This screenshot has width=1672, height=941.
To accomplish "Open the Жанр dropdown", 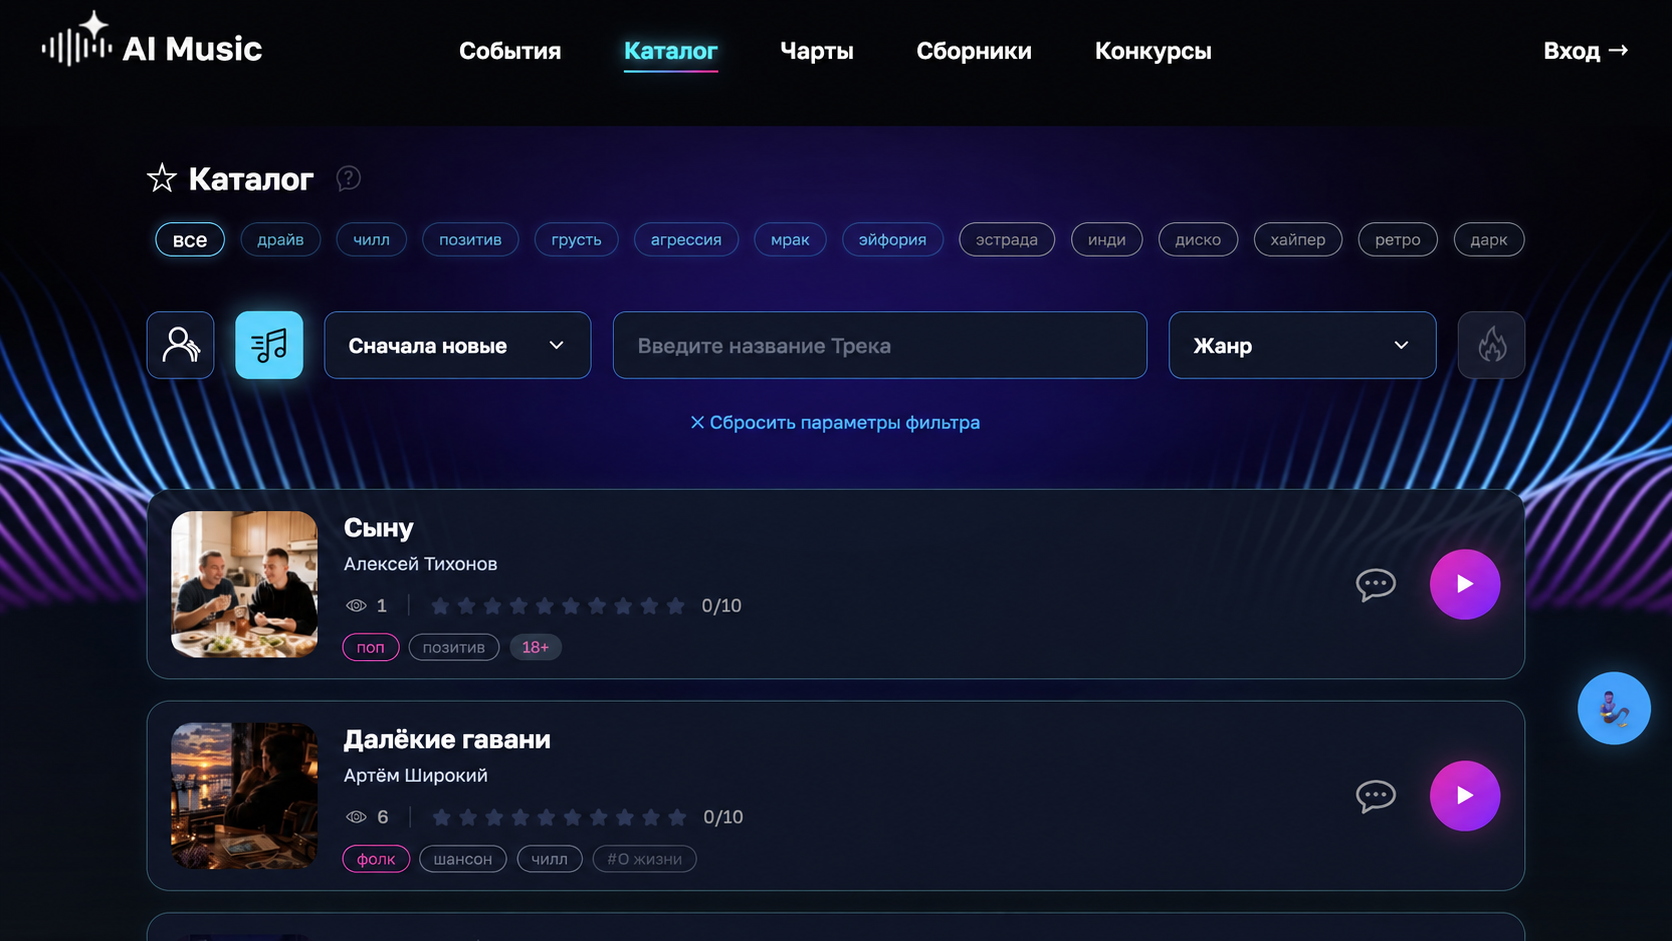I will [1302, 345].
